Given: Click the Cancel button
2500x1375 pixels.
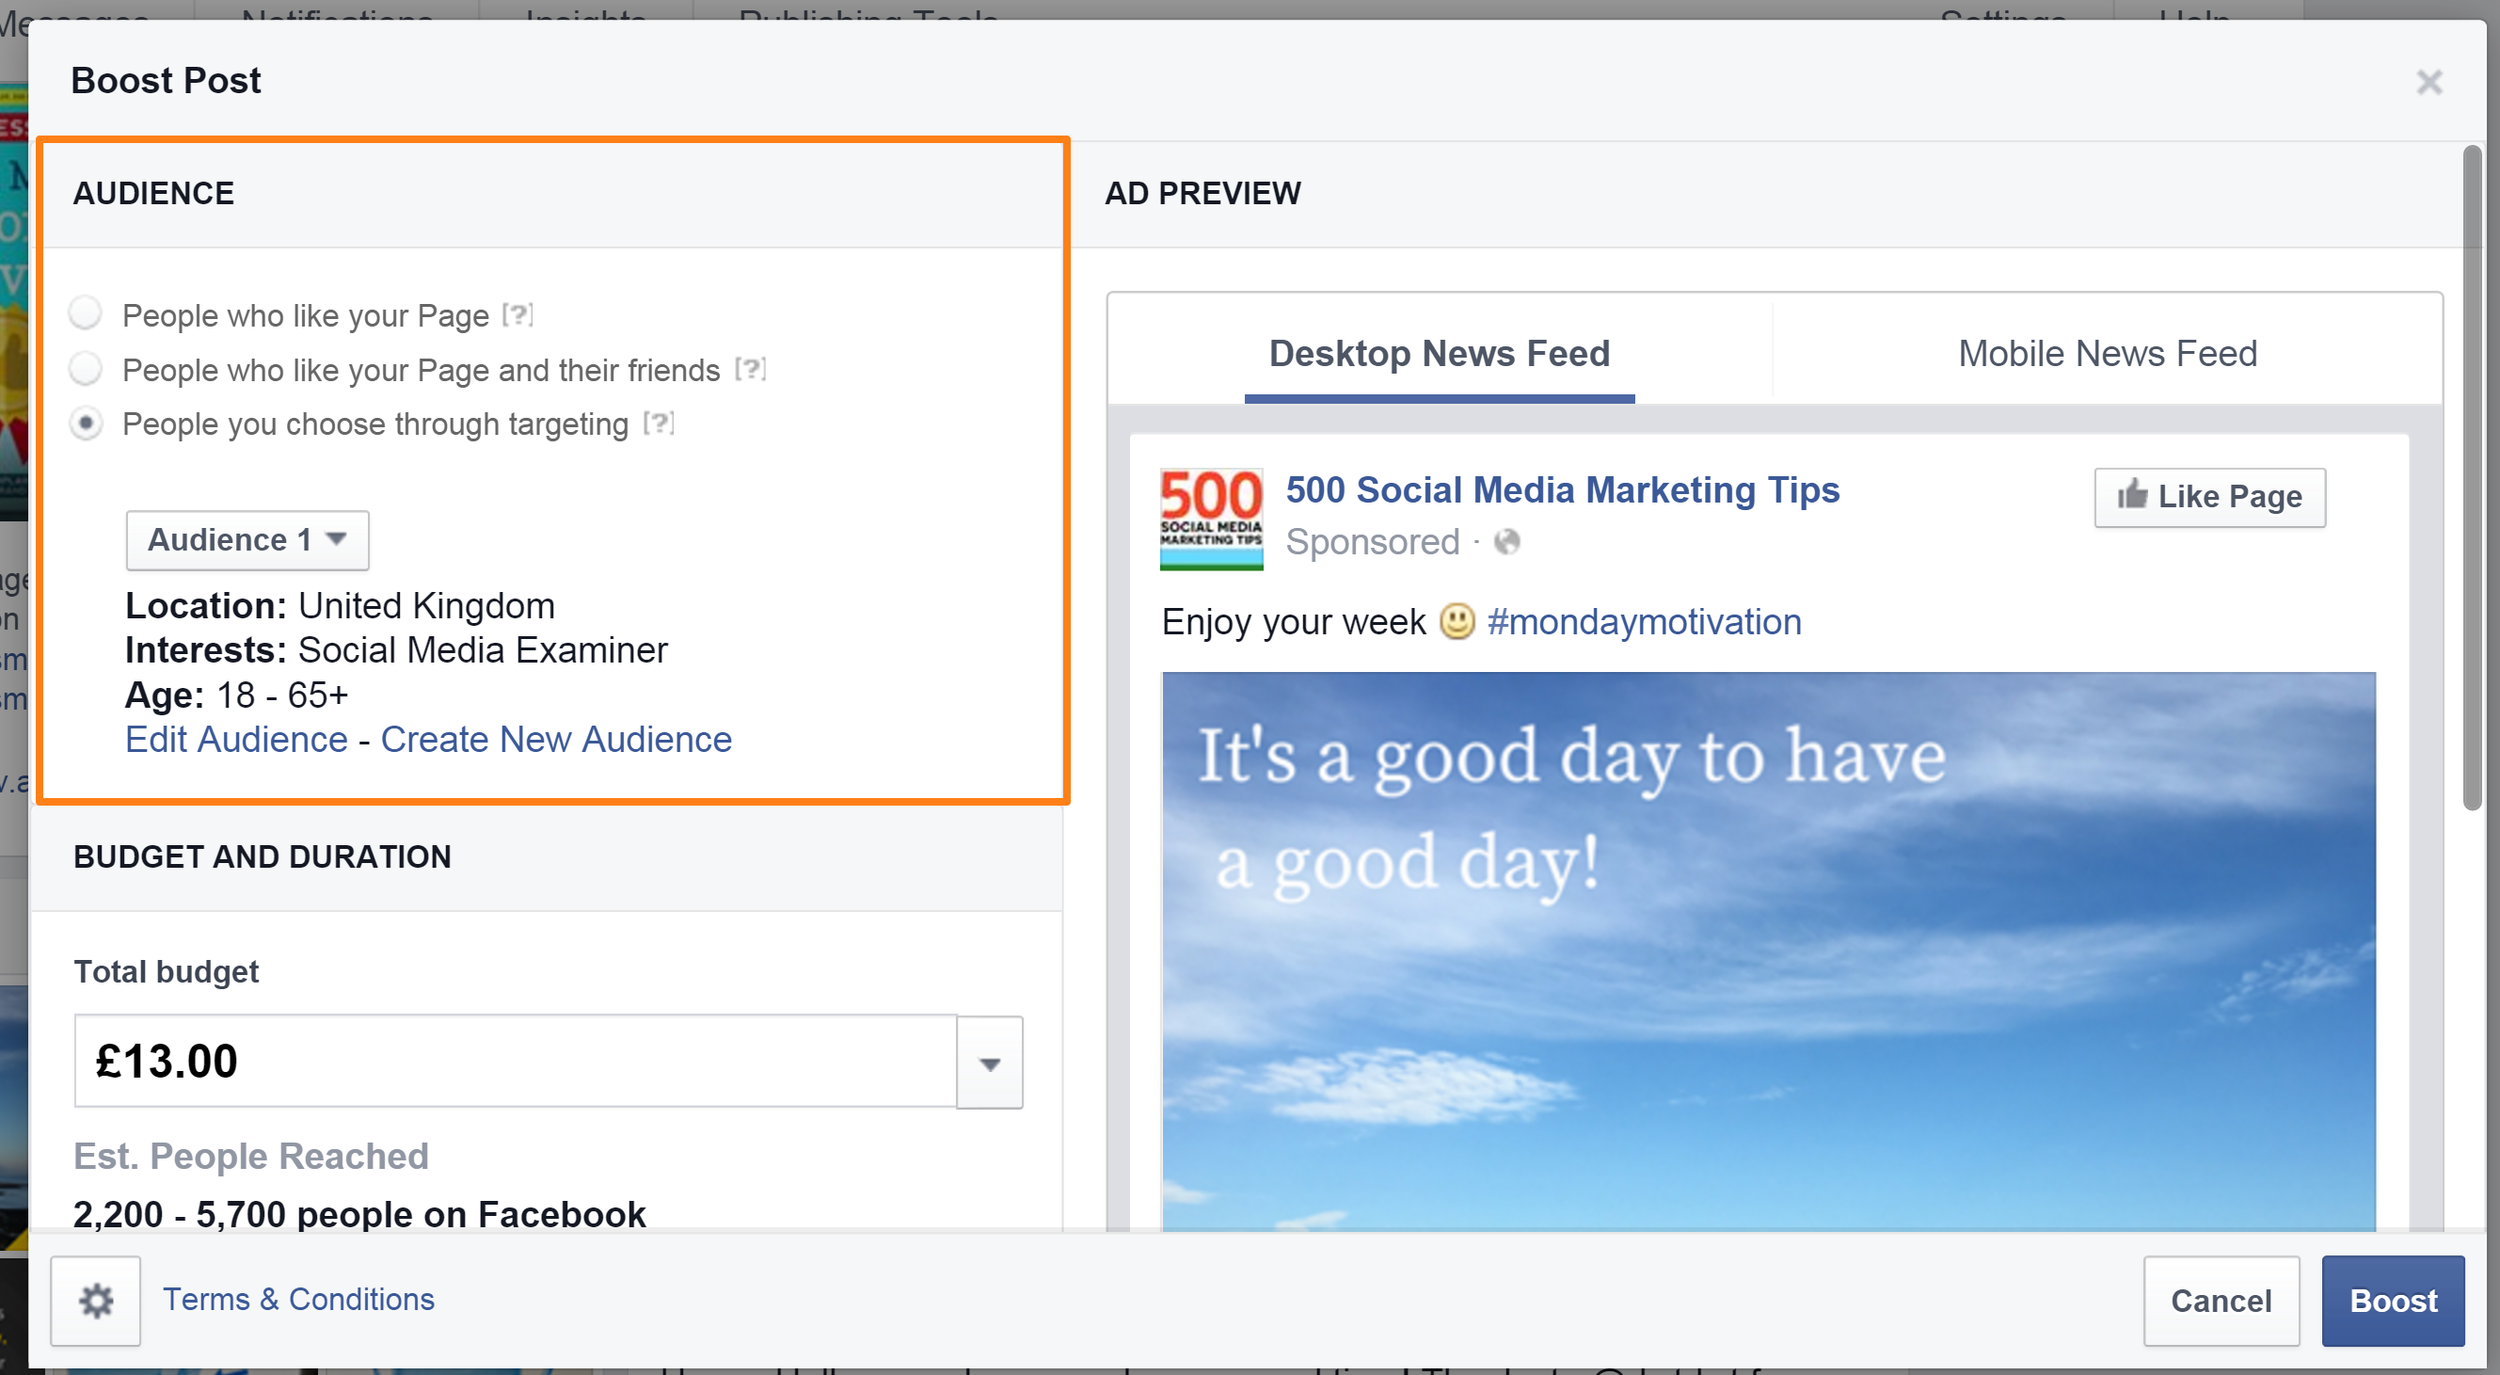Looking at the screenshot, I should tap(2221, 1301).
